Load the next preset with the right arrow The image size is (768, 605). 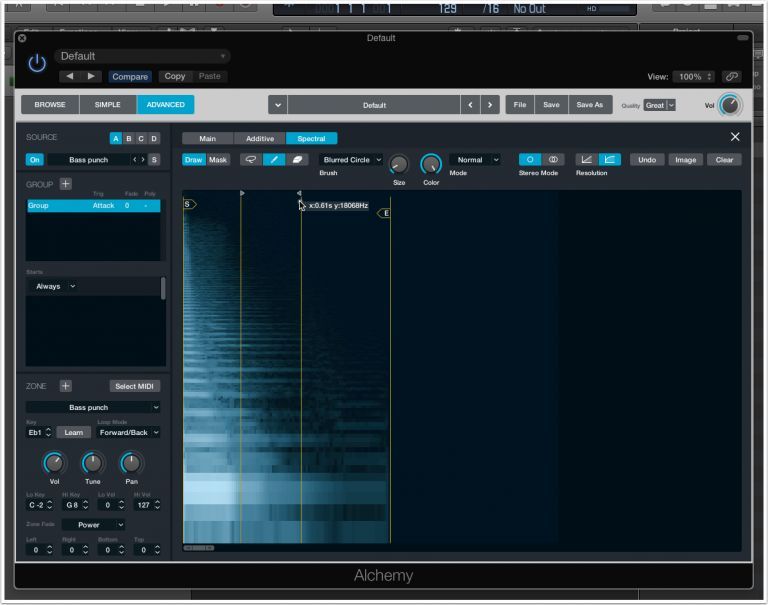coord(91,76)
